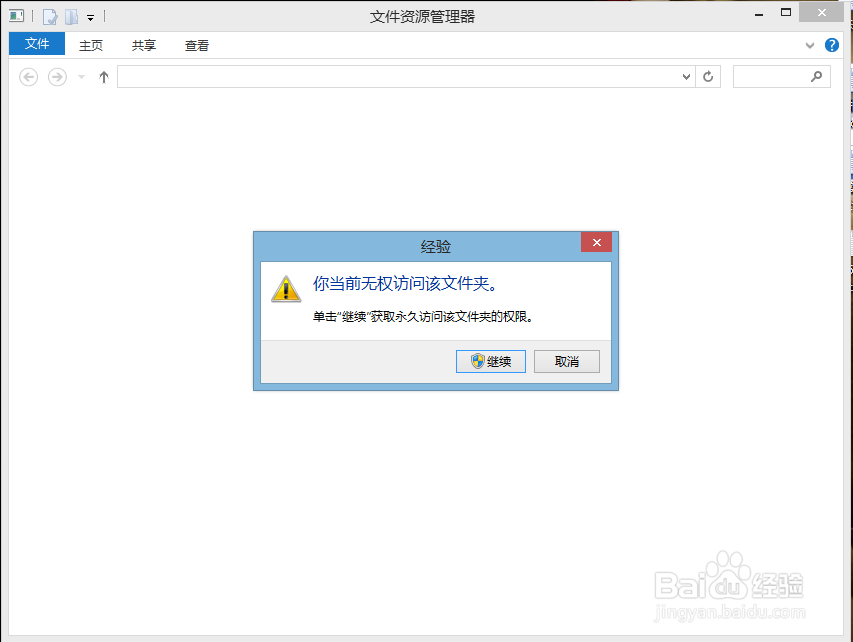The width and height of the screenshot is (853, 642).
Task: Click the yellow warning triangle in the dialog
Action: pos(285,289)
